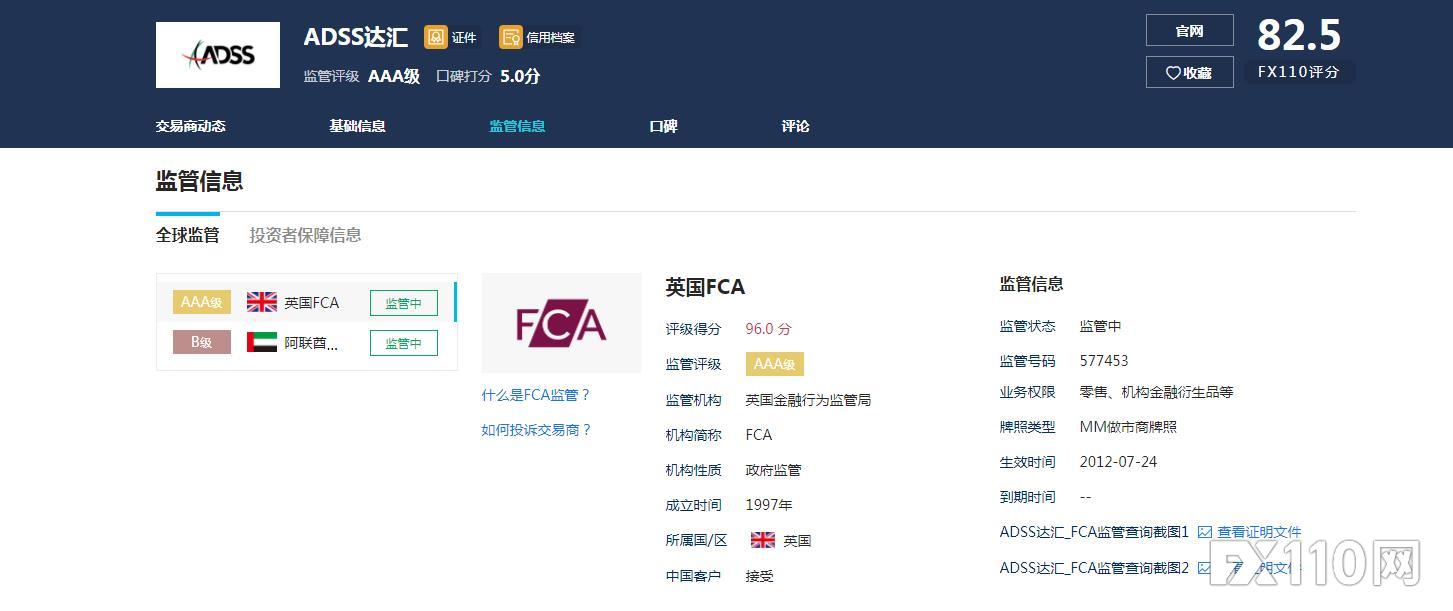Click UK flag next to 所属国/区
The image size is (1453, 611).
click(x=762, y=539)
